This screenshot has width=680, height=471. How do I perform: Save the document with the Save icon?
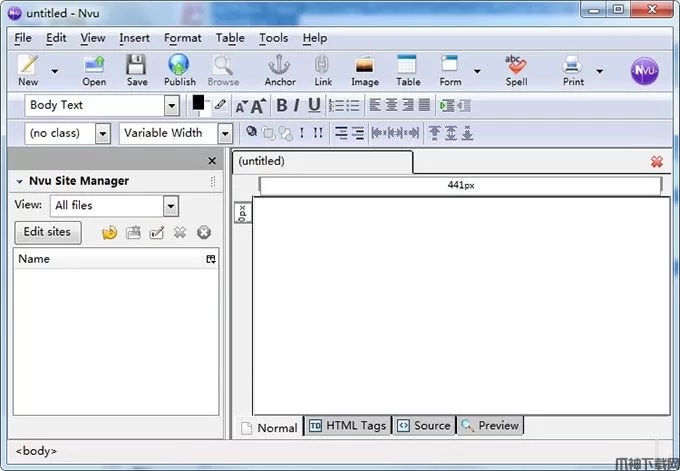pyautogui.click(x=137, y=69)
